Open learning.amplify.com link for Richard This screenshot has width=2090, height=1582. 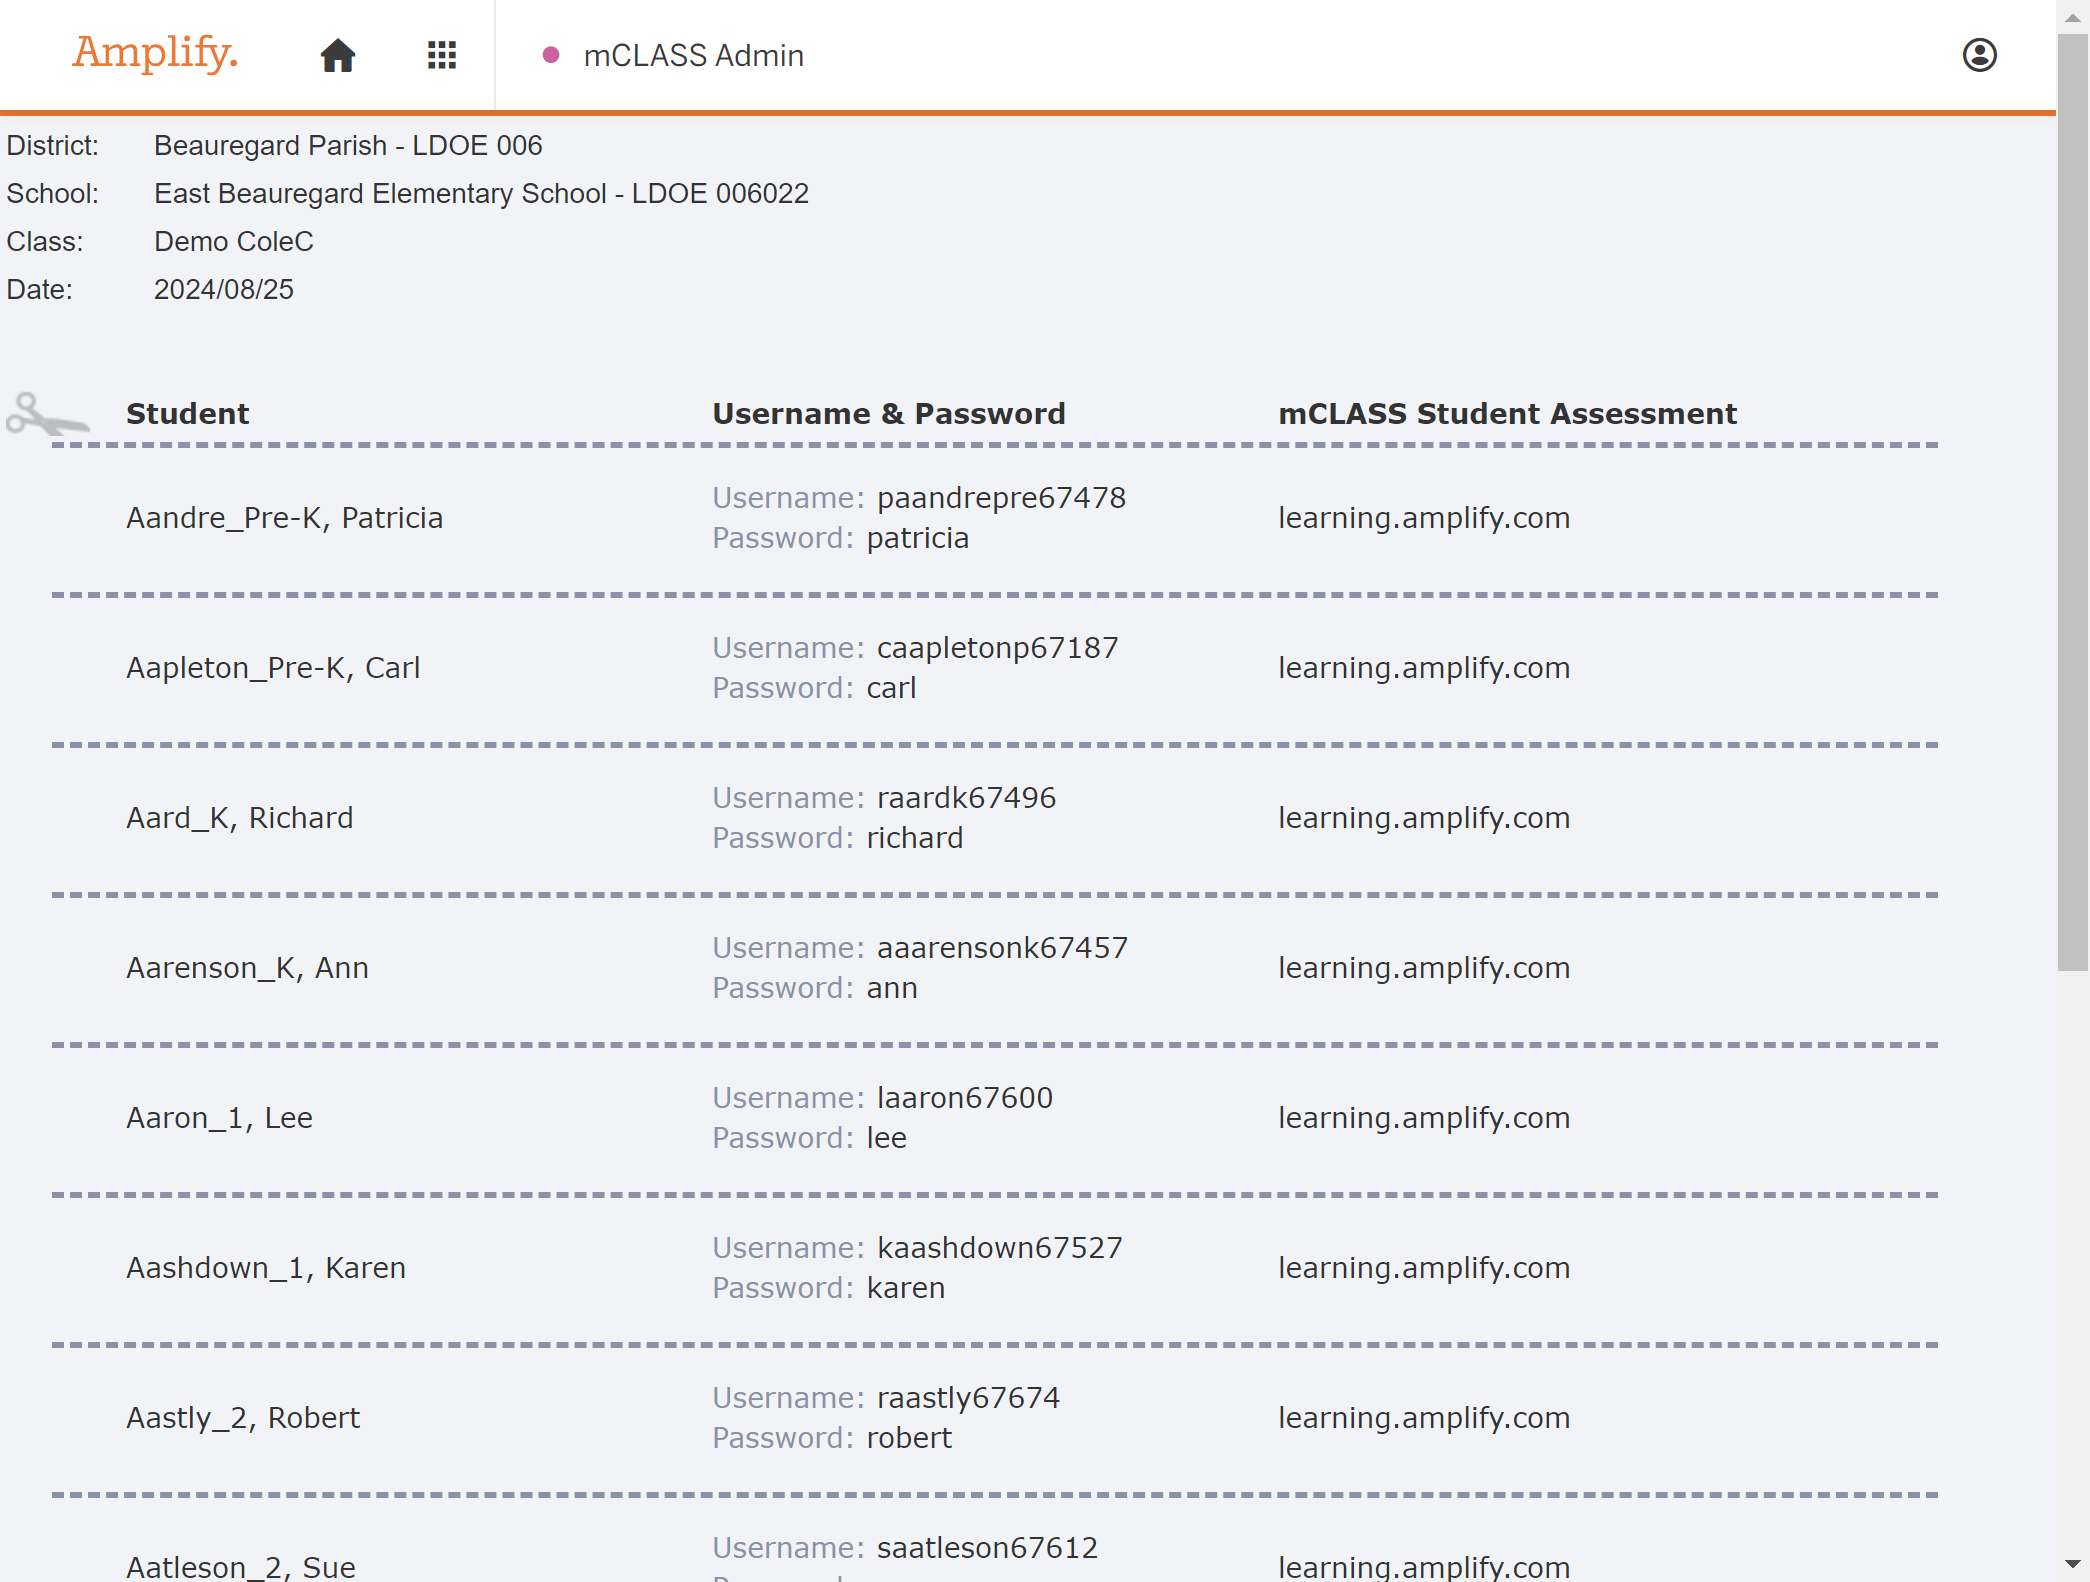tap(1424, 818)
